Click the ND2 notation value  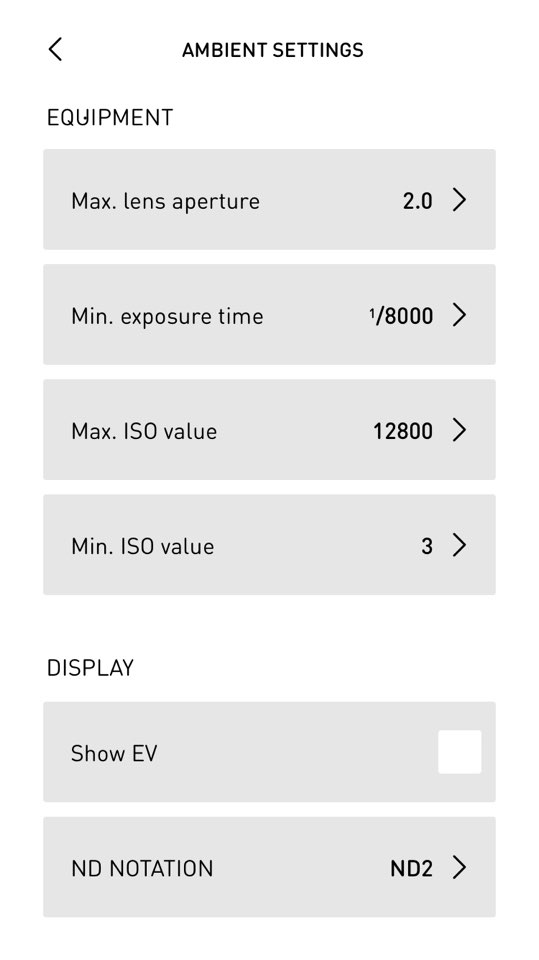[x=412, y=868]
